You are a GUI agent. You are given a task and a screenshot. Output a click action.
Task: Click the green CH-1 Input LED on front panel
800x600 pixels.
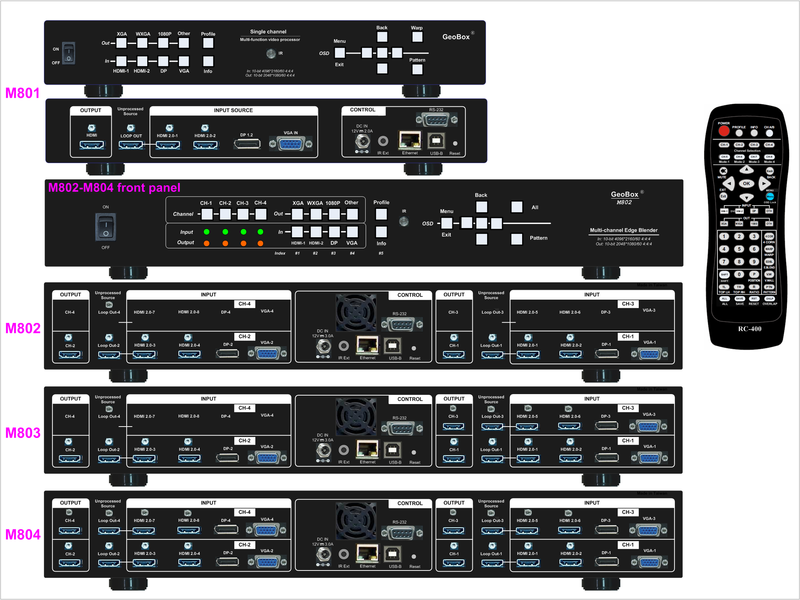[x=207, y=232]
